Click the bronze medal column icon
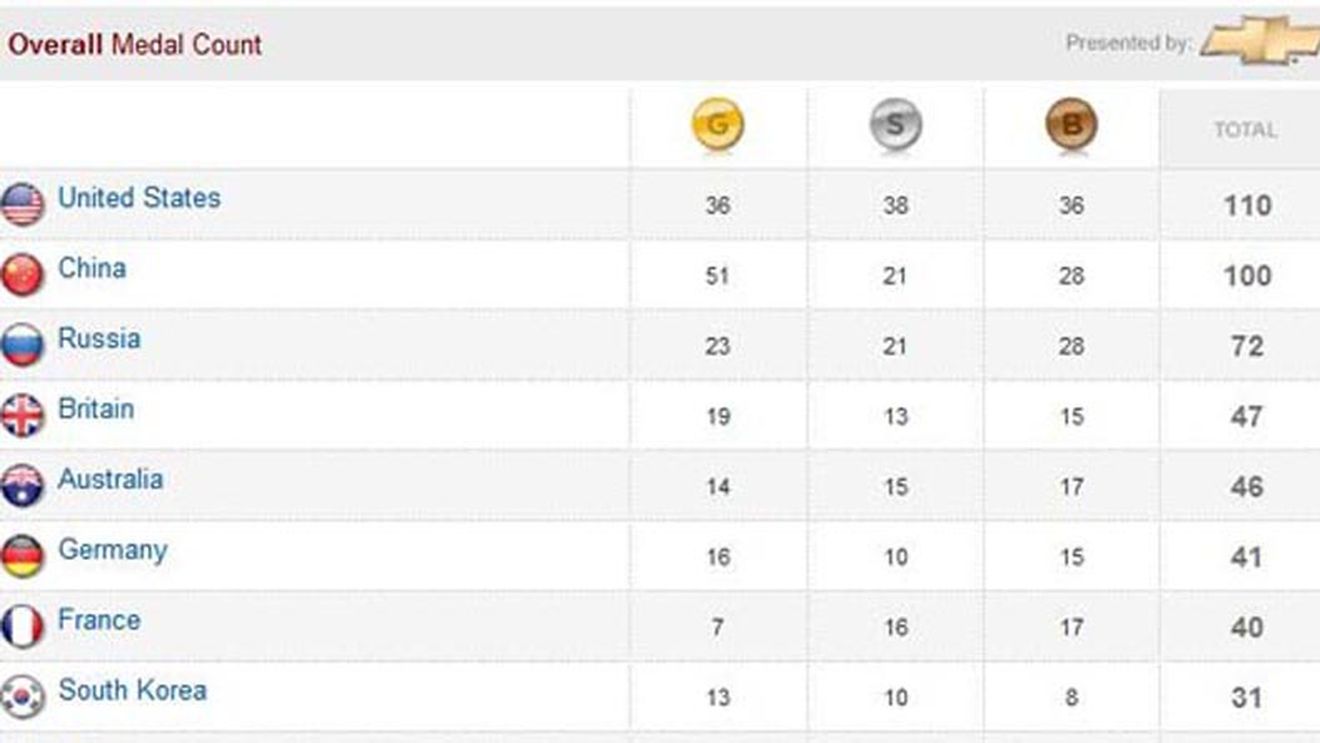This screenshot has height=743, width=1320. [x=1071, y=126]
